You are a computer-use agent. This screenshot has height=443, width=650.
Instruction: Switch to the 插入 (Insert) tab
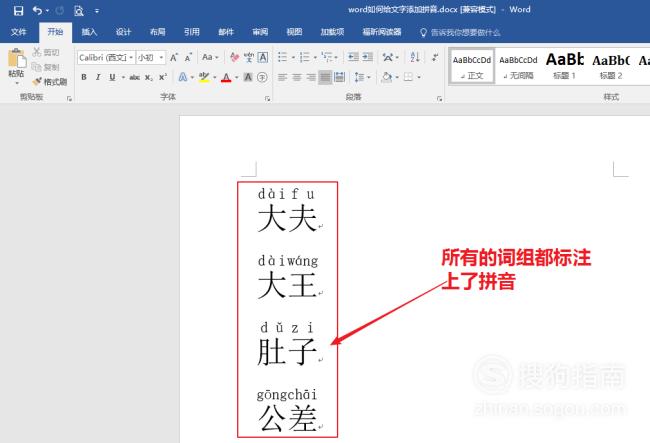coord(89,32)
